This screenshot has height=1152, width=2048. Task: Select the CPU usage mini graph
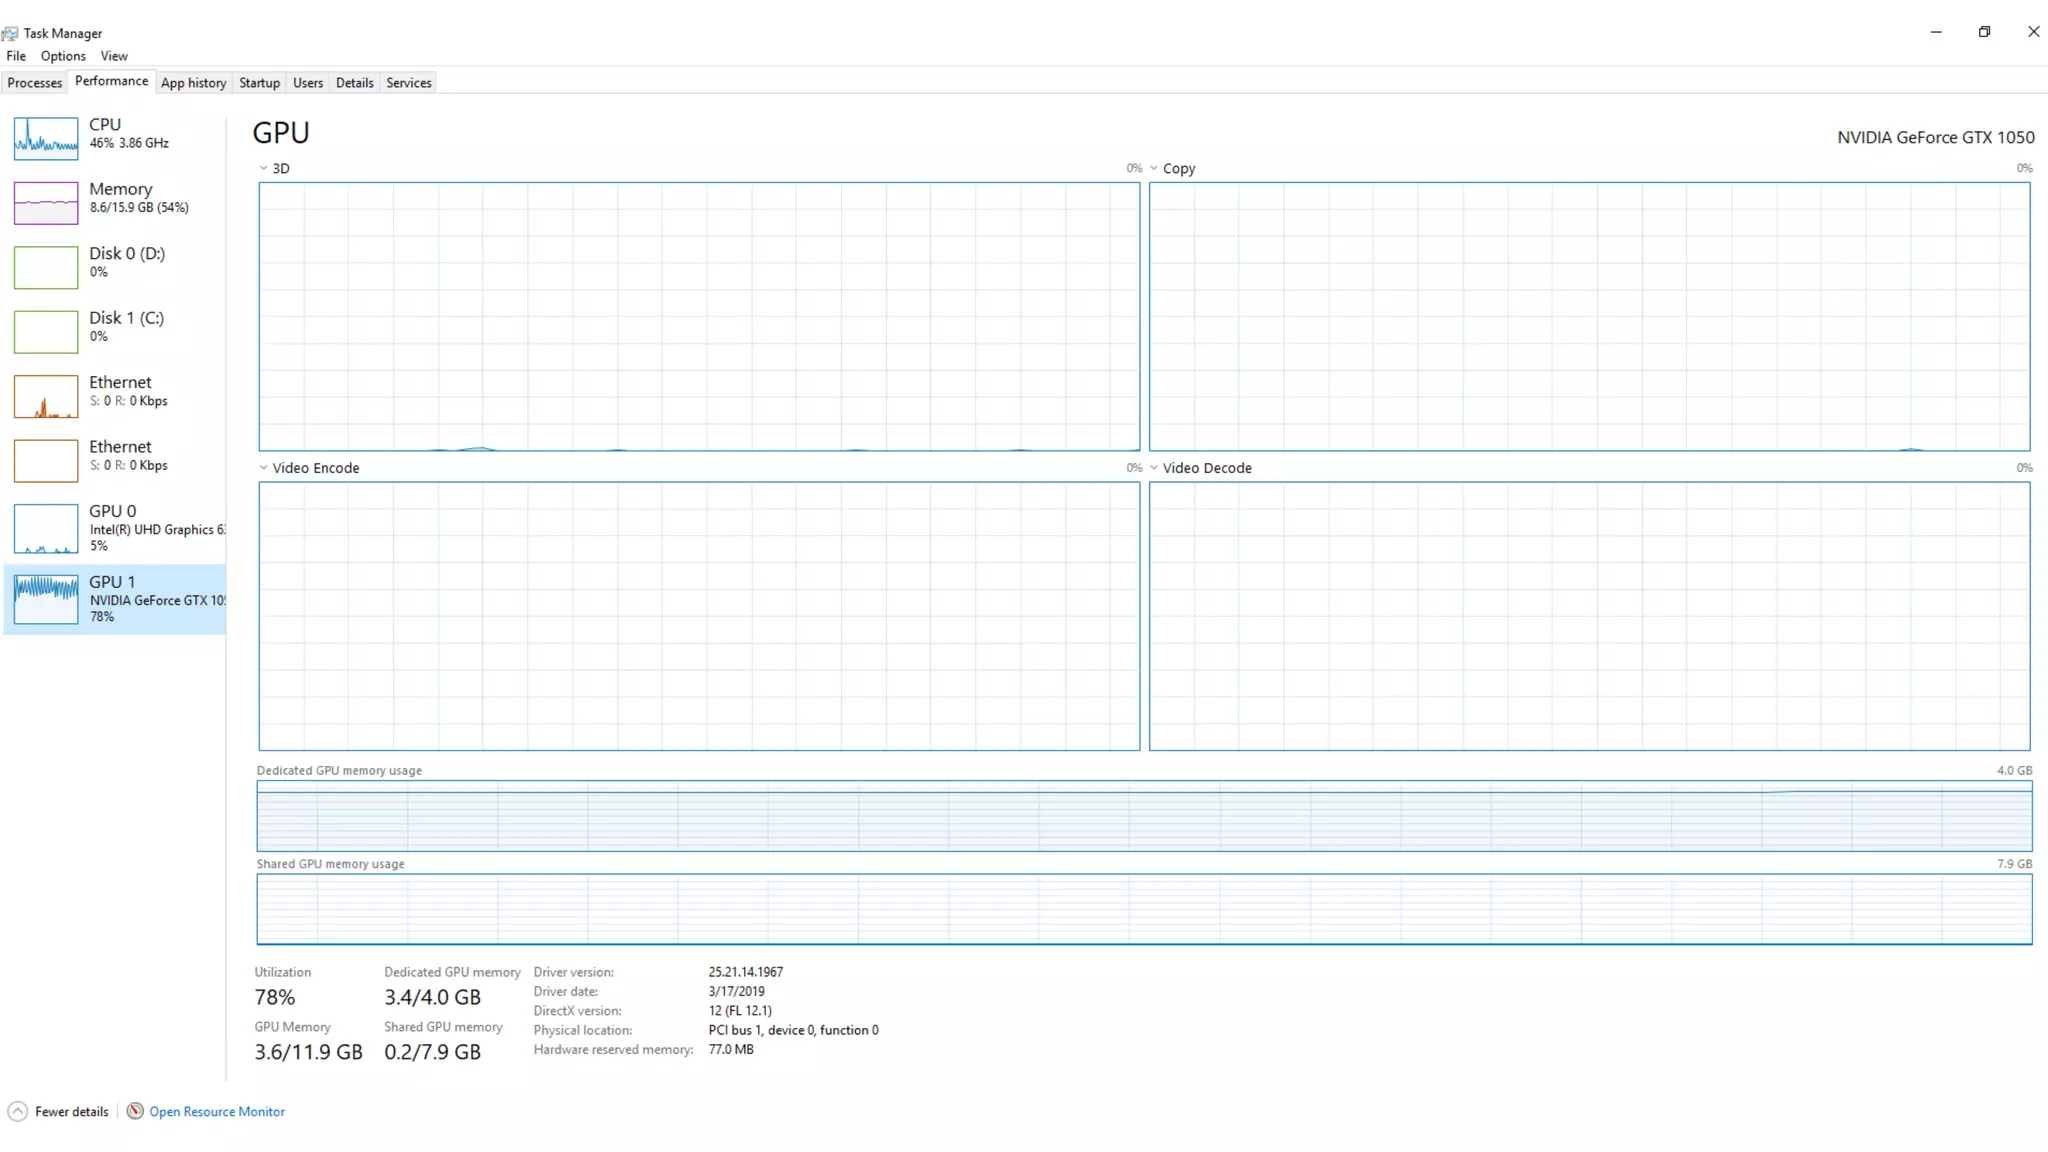[46, 138]
